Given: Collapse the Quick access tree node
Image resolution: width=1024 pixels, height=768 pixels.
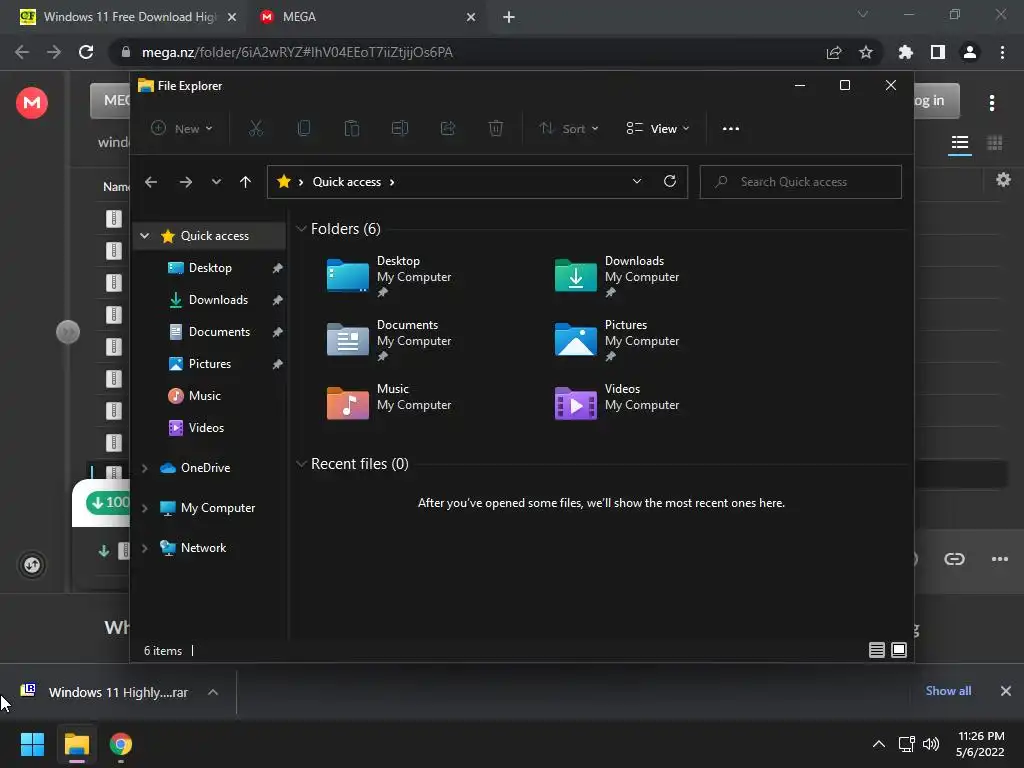Looking at the screenshot, I should [145, 236].
